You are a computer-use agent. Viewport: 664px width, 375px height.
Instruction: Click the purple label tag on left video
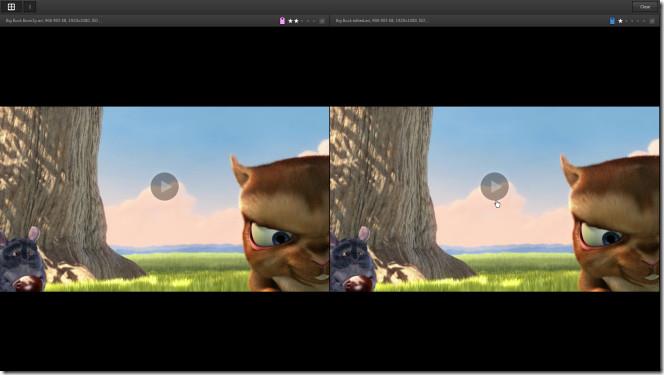(282, 20)
